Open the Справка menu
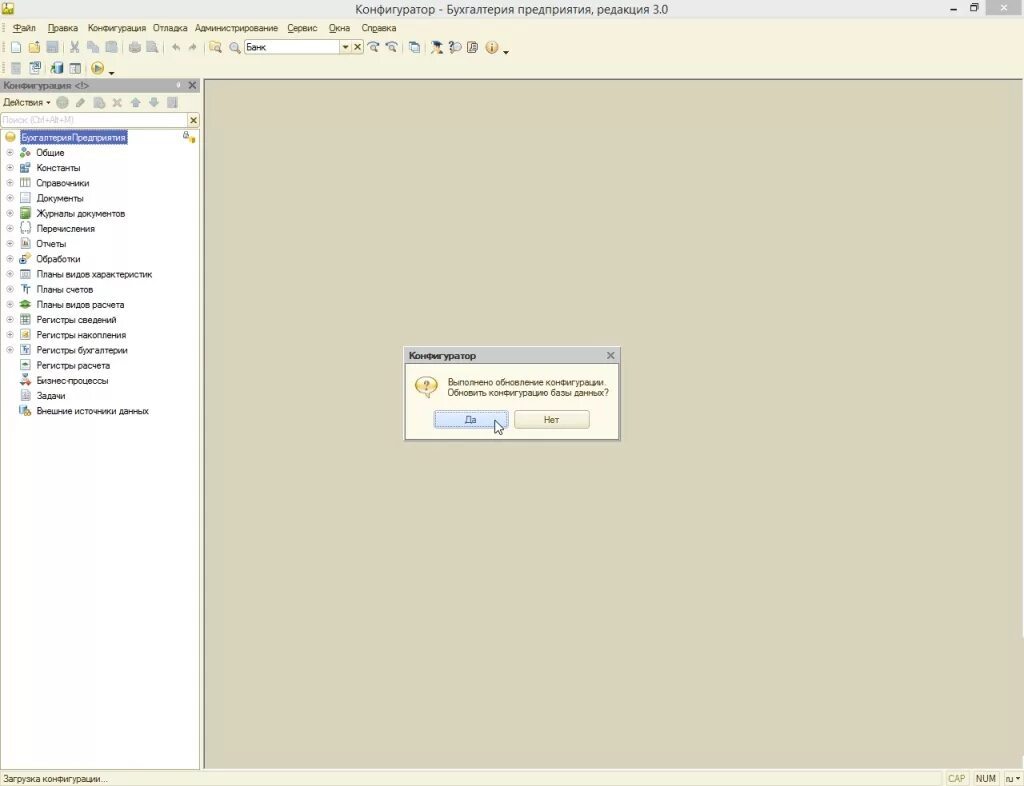Image resolution: width=1024 pixels, height=786 pixels. click(x=379, y=28)
